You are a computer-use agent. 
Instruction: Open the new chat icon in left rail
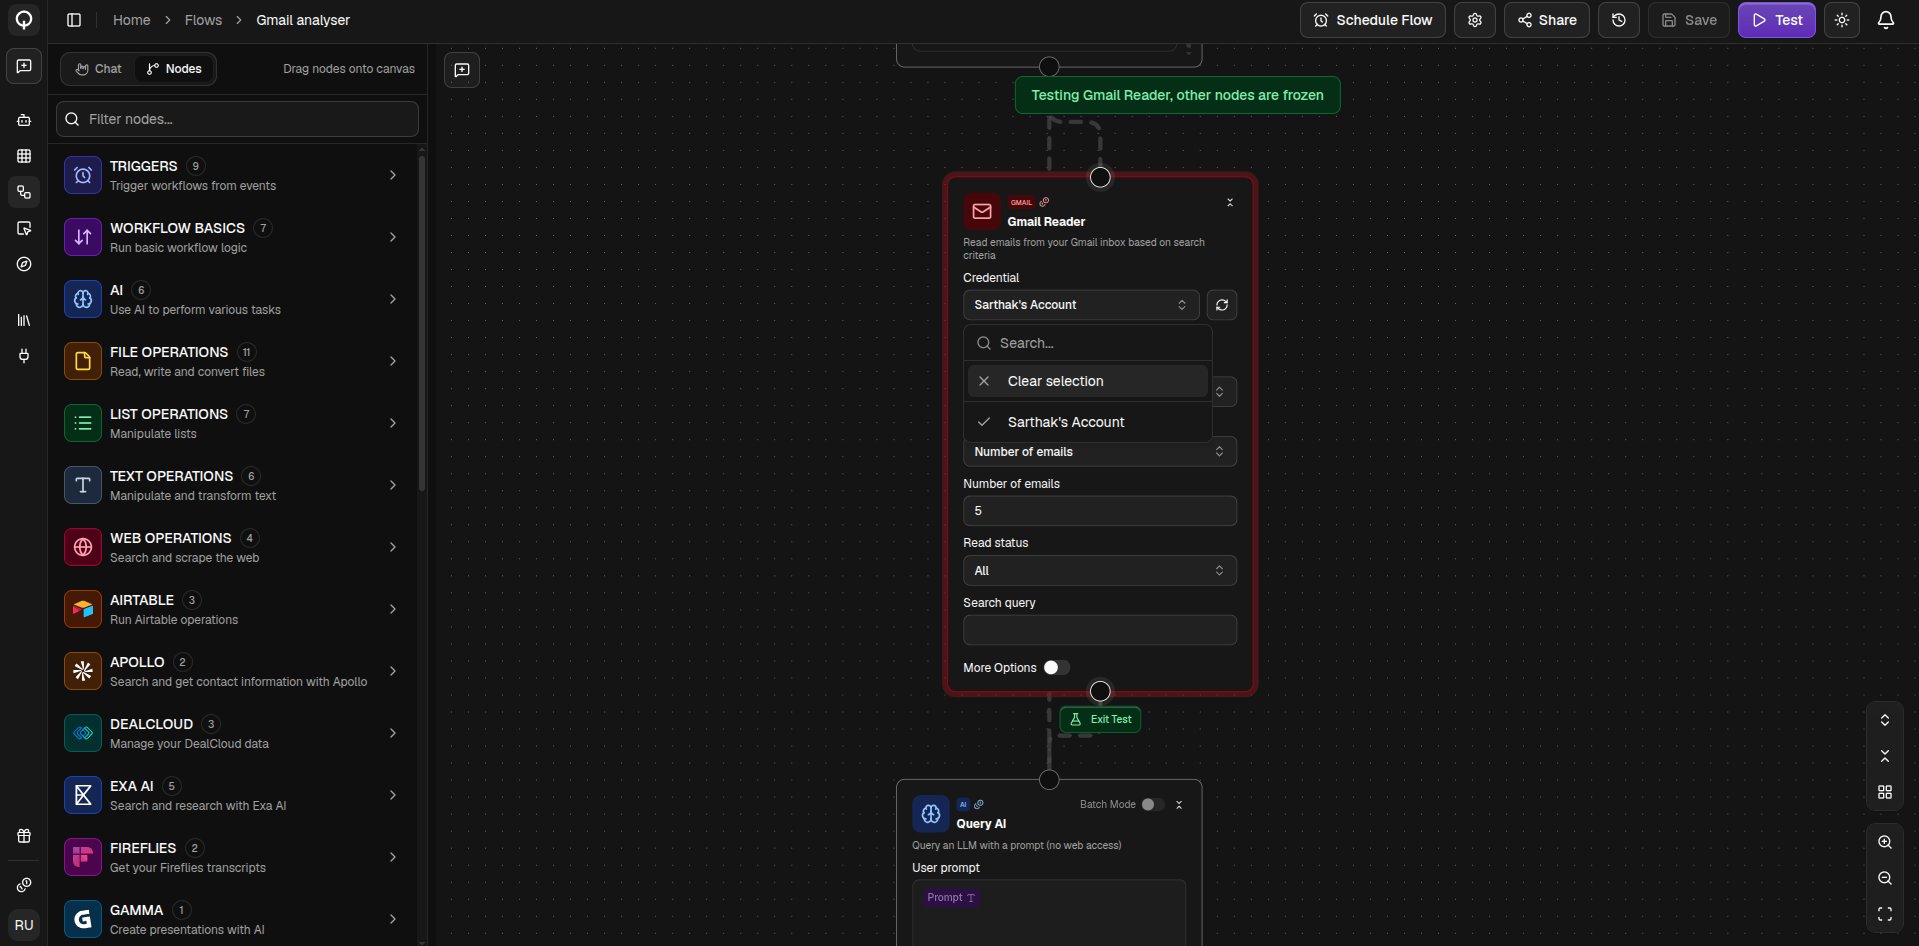tap(24, 66)
